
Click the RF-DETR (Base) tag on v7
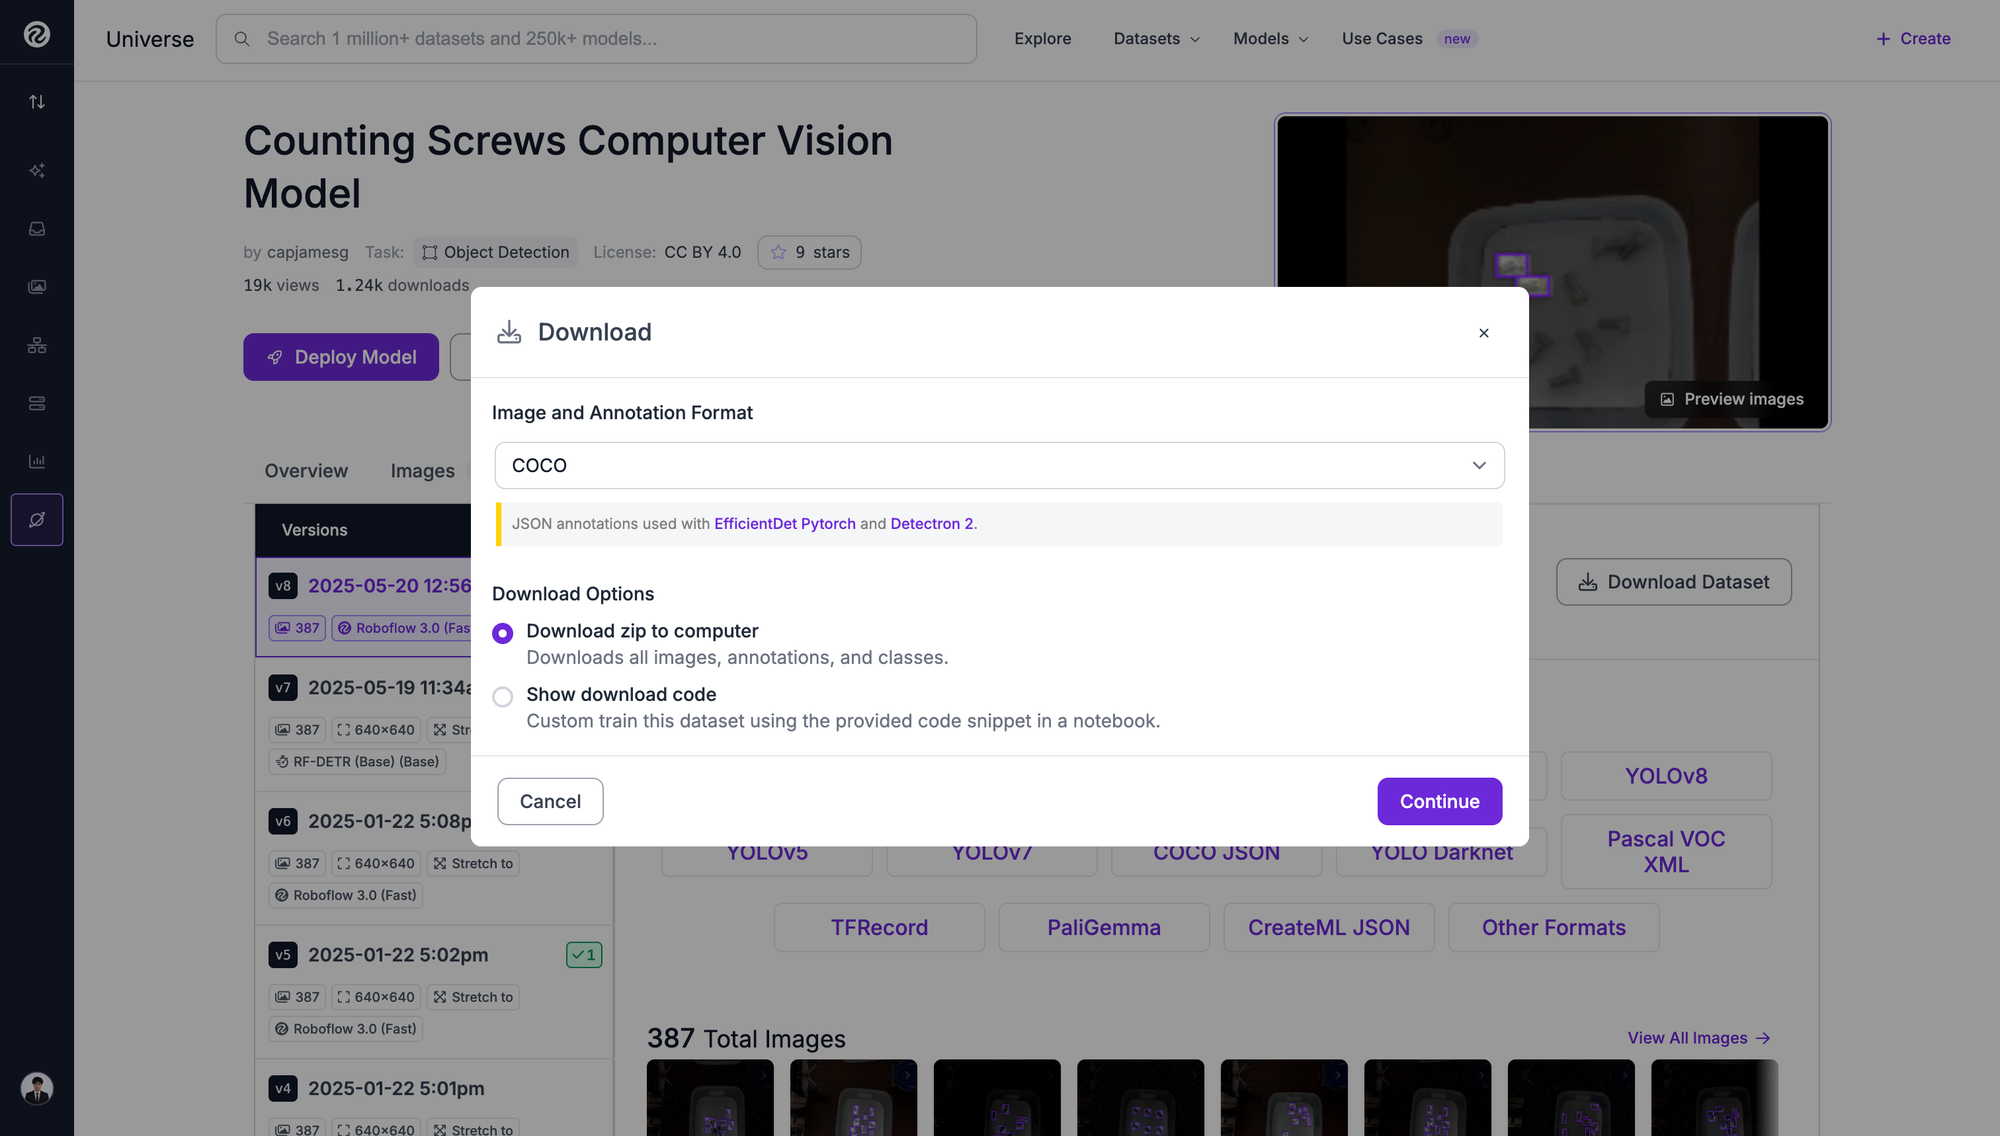point(357,762)
